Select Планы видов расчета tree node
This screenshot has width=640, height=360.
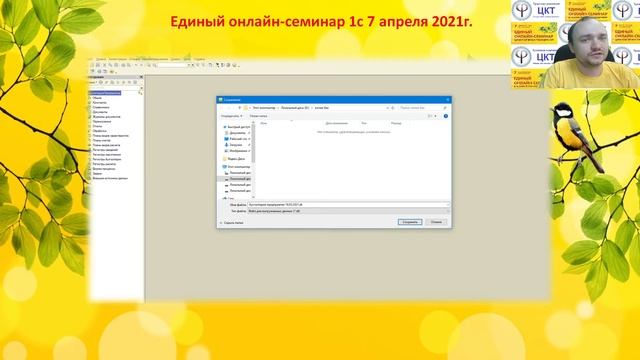pos(107,145)
